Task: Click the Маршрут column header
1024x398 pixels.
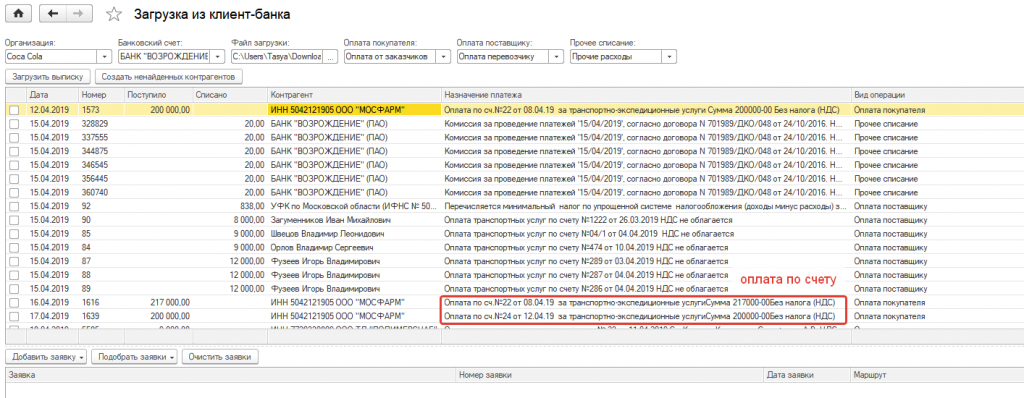Action: pos(937,375)
